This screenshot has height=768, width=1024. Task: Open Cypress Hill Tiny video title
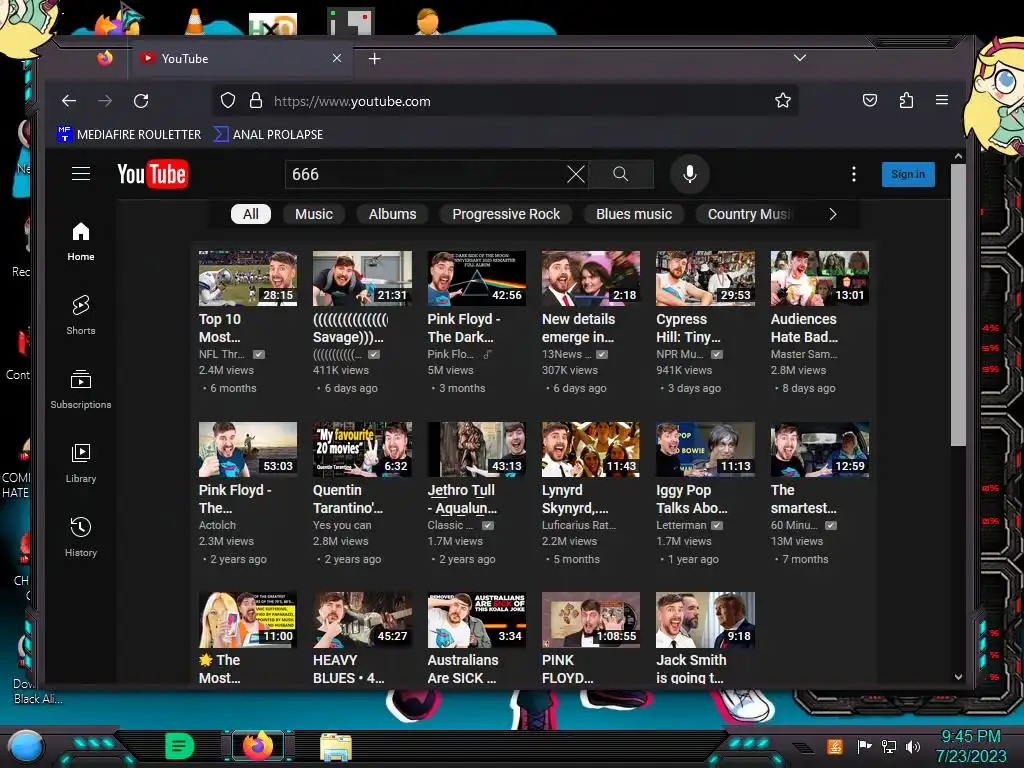coord(688,328)
